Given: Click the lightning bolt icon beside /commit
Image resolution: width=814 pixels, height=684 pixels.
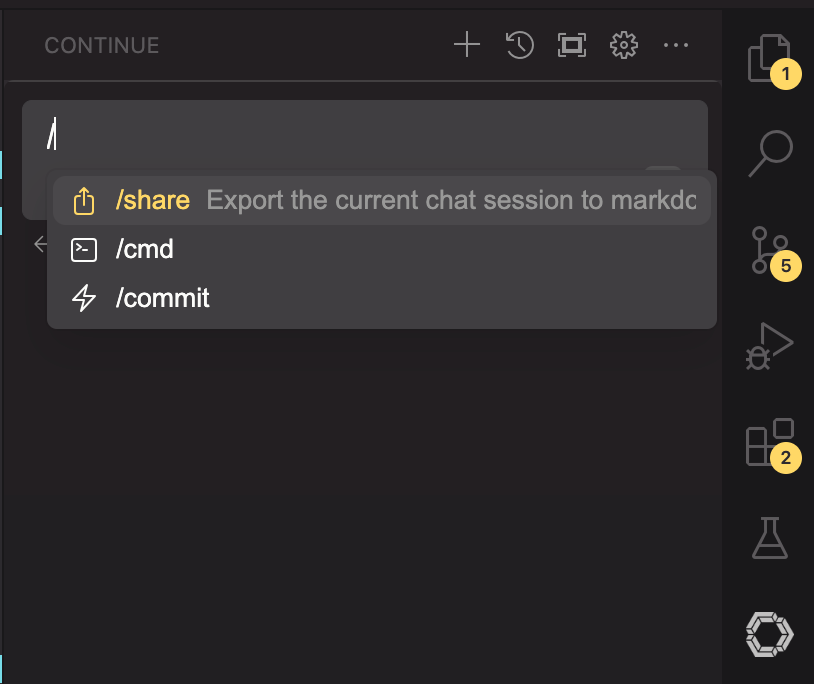Looking at the screenshot, I should (84, 298).
